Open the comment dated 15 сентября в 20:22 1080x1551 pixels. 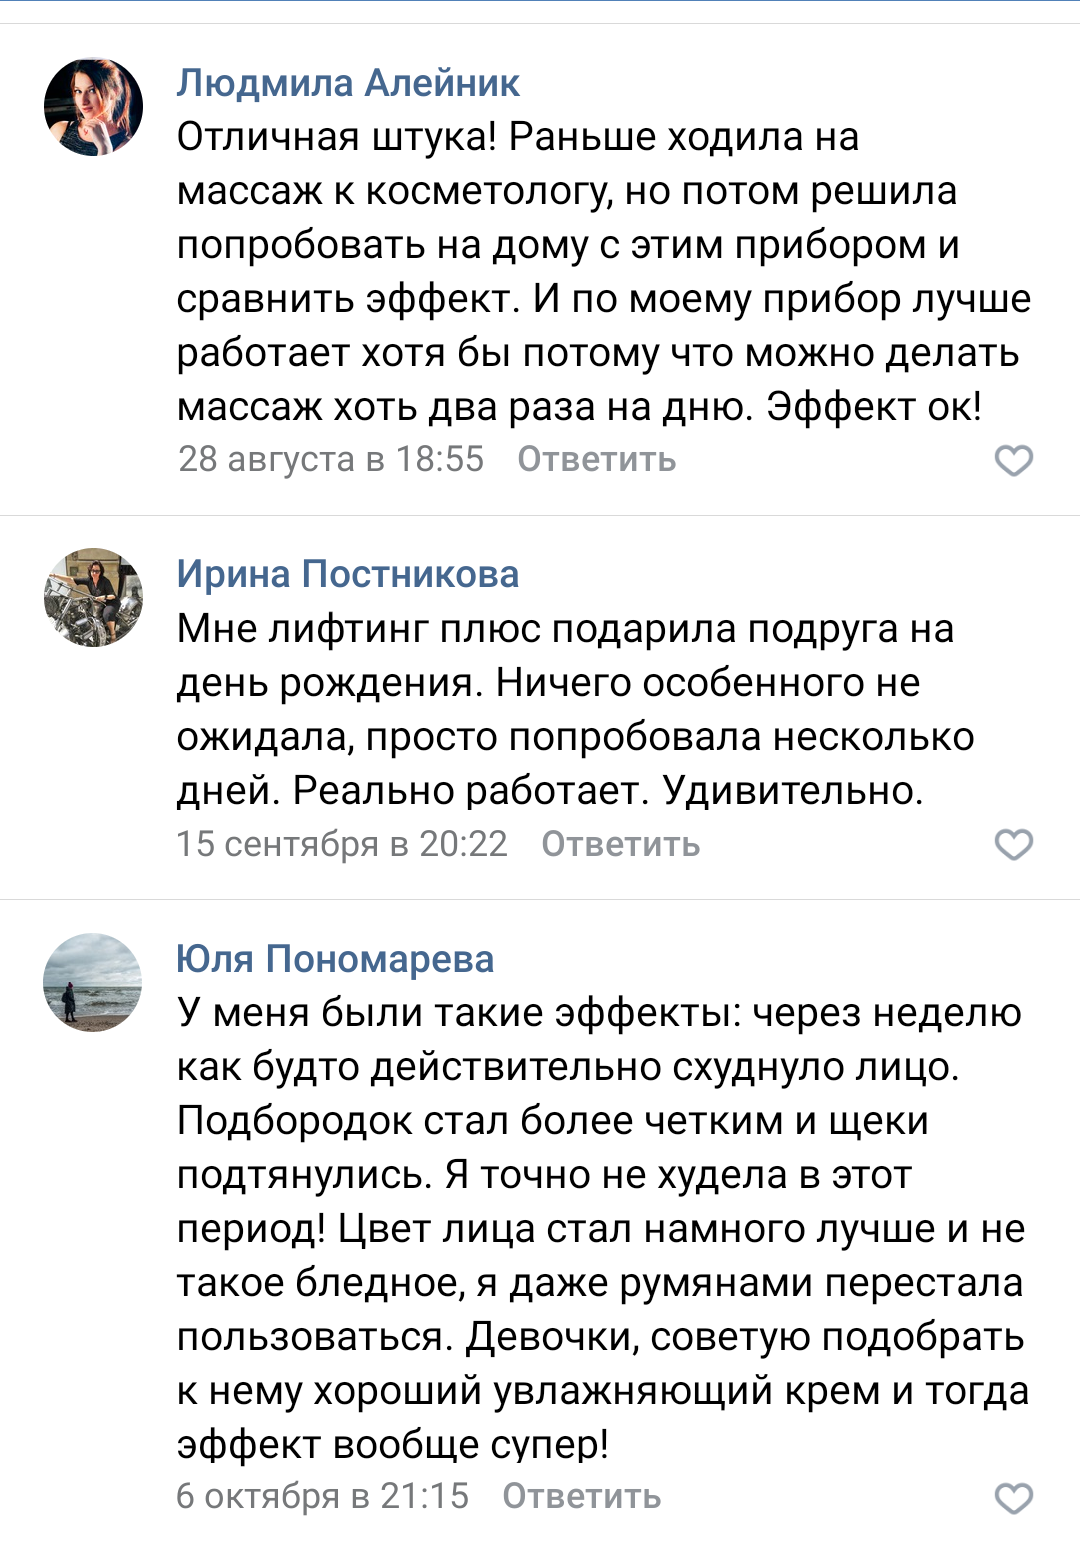342,845
